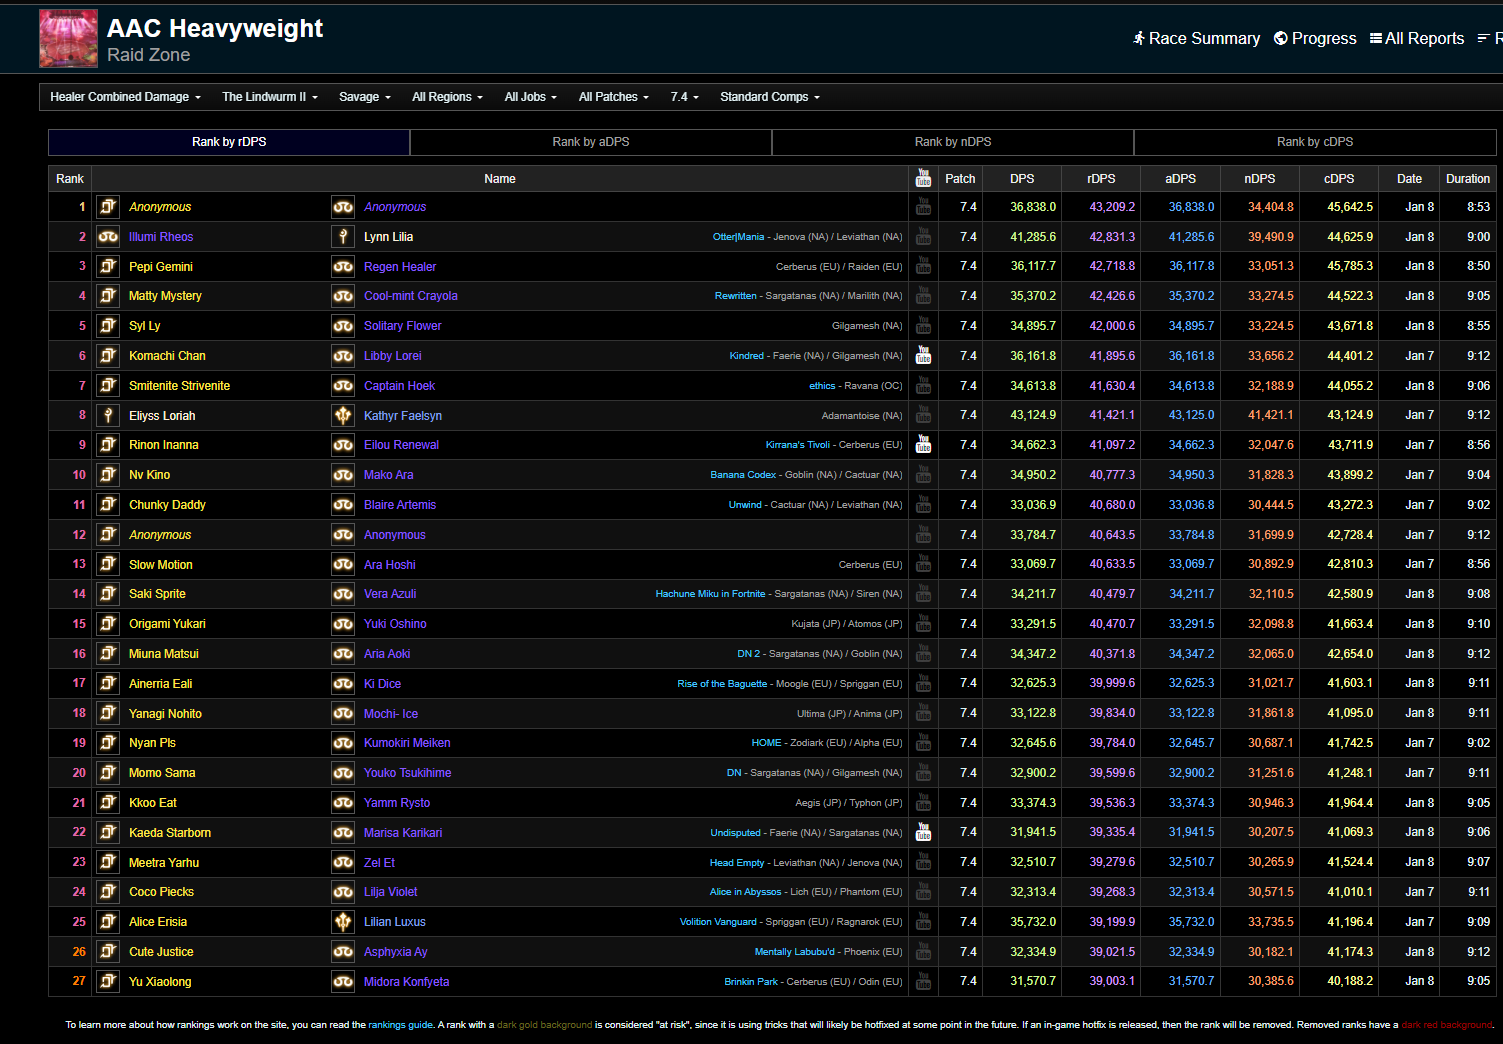The height and width of the screenshot is (1044, 1503).
Task: Open the Rise of the Baguette guild link
Action: tap(722, 684)
